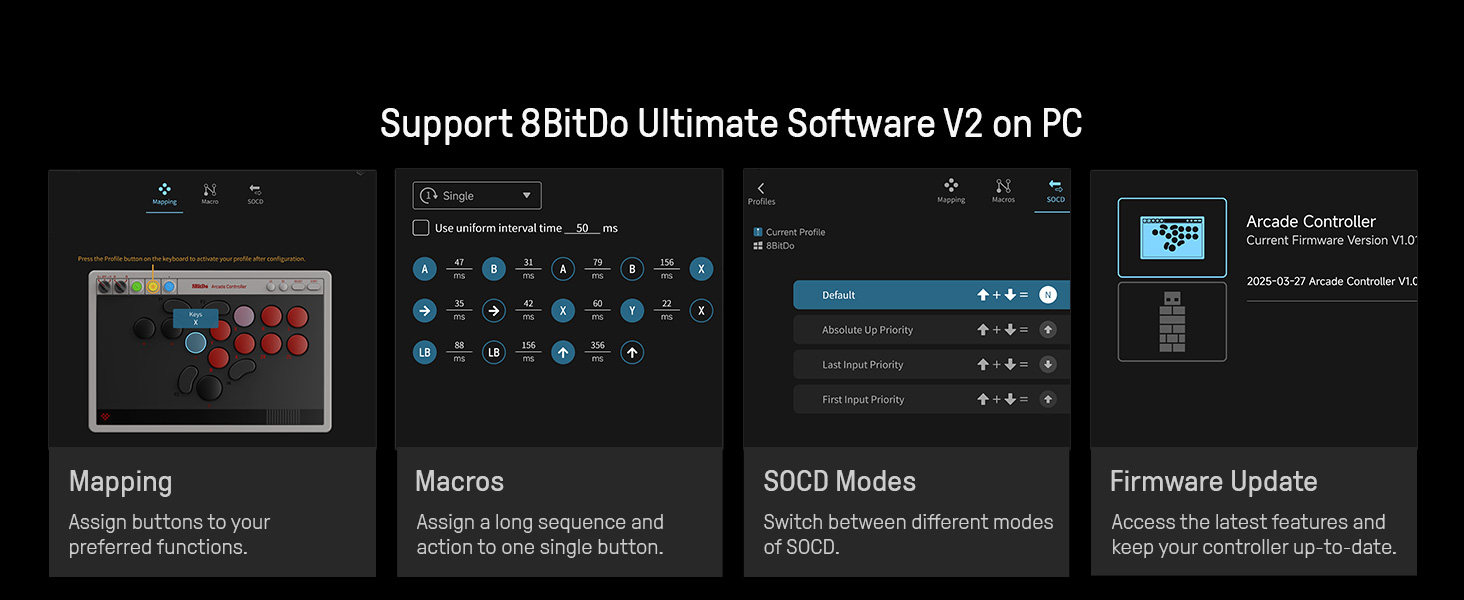This screenshot has width=1464, height=600.
Task: Go back using the arrow above Profiles
Action: tap(761, 188)
